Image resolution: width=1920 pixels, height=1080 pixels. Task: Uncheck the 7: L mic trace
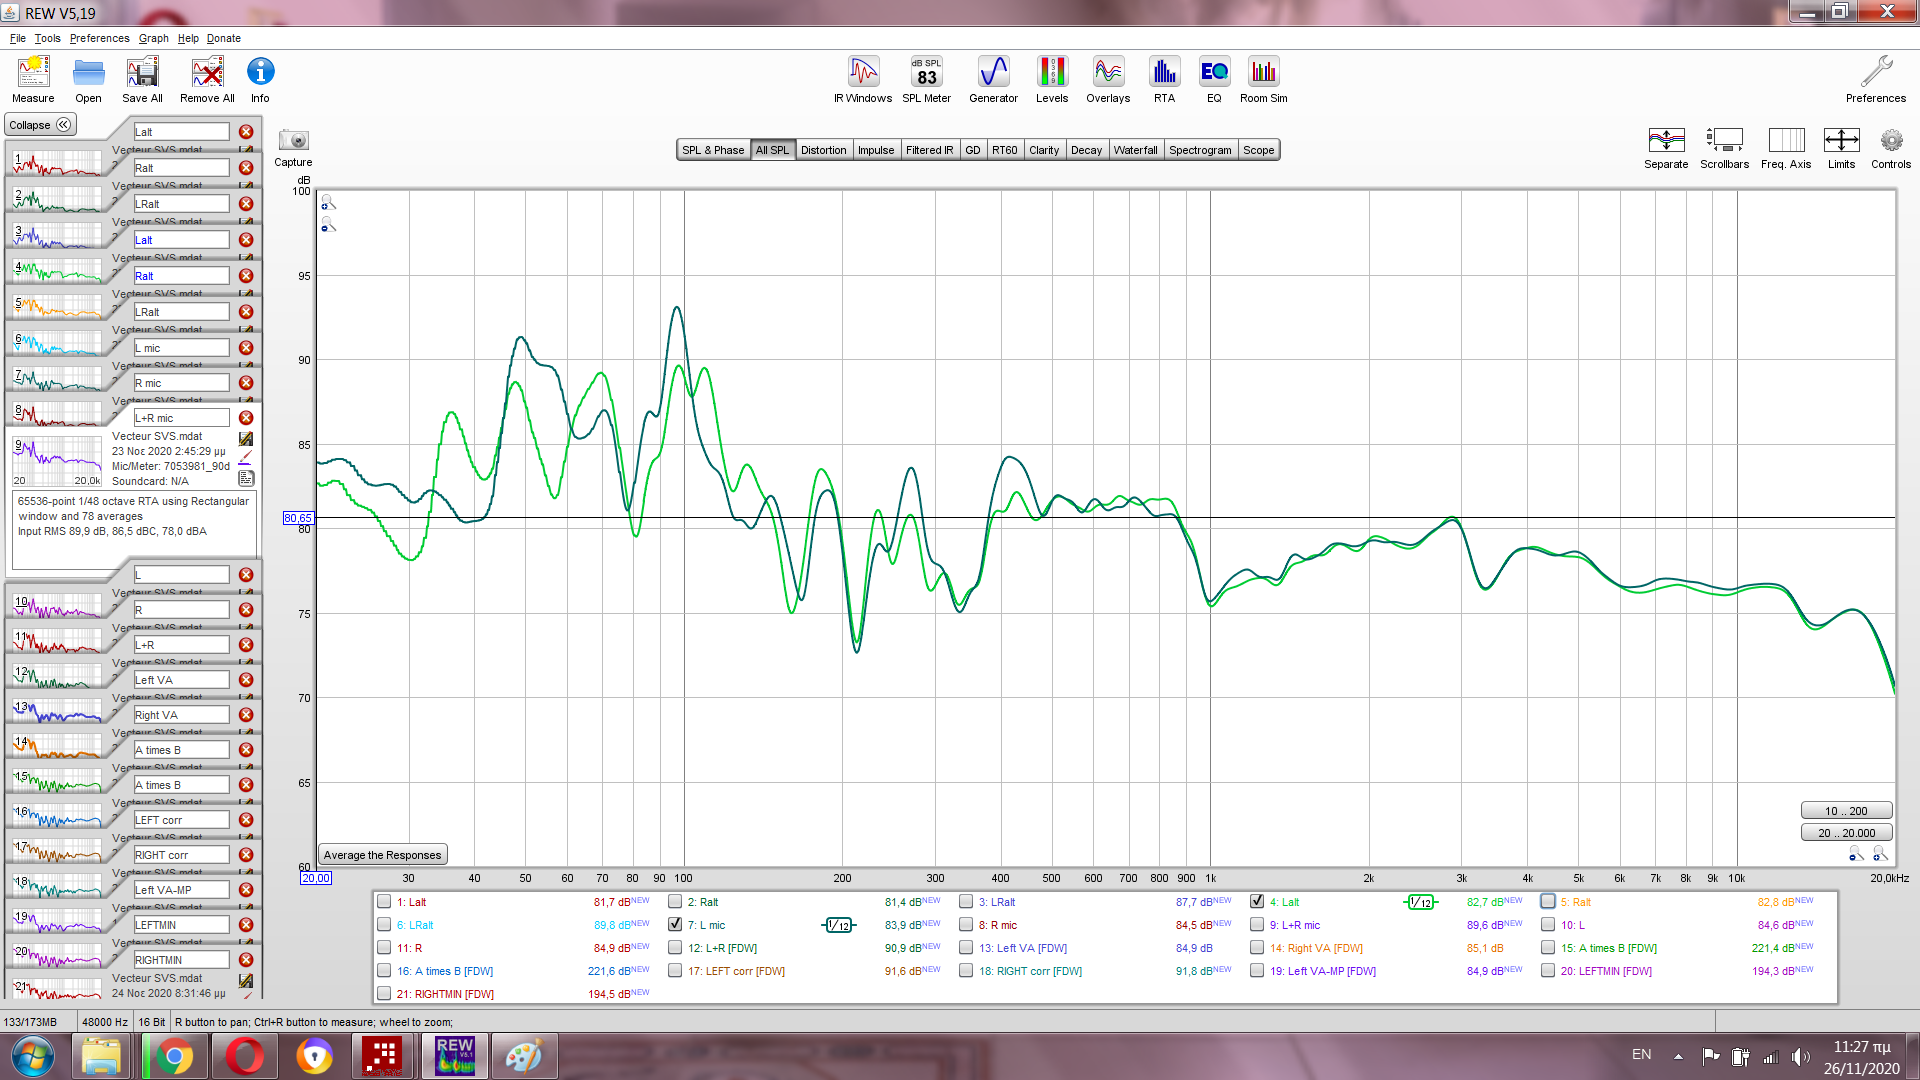[676, 925]
